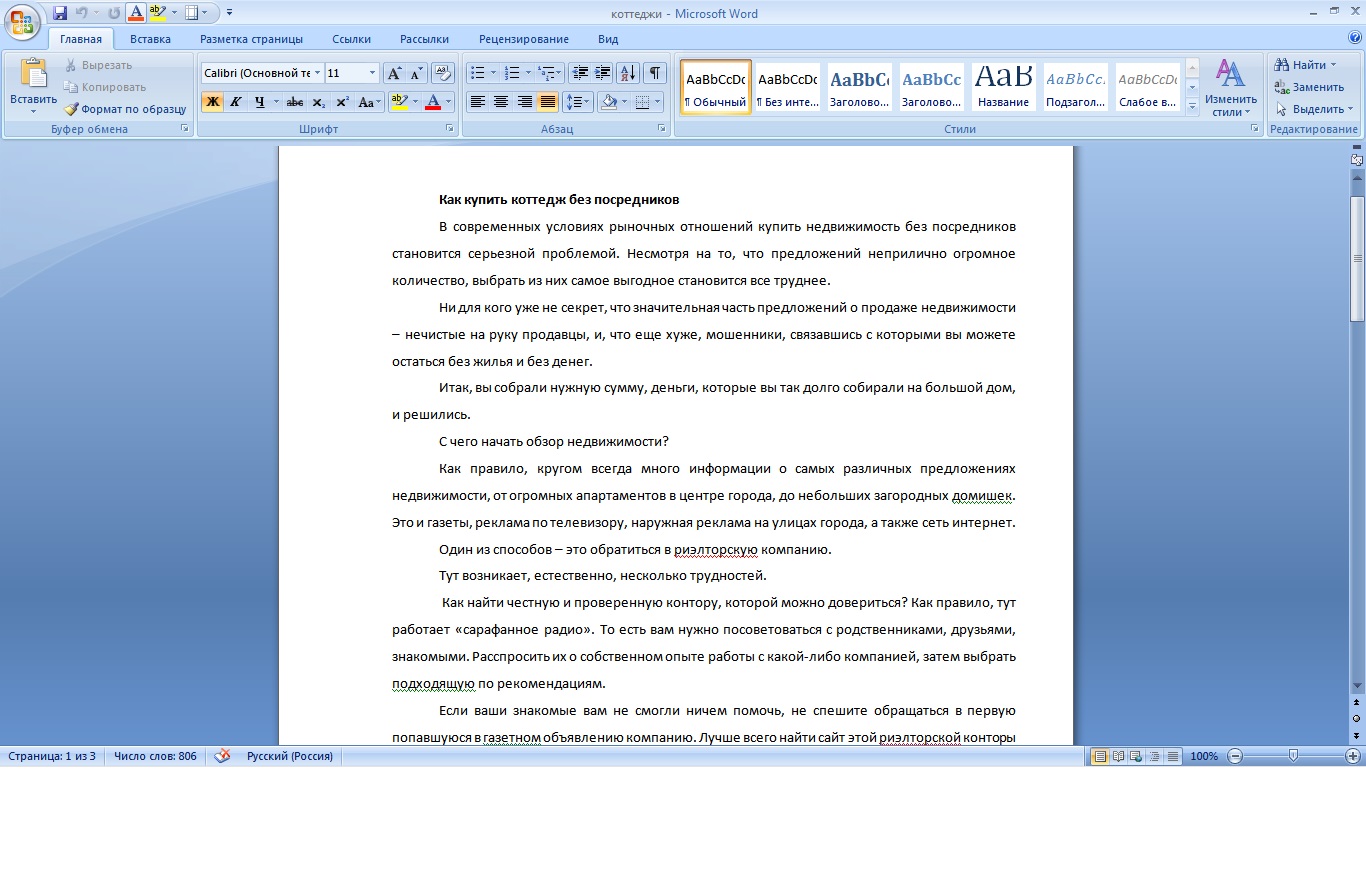This screenshot has height=881, width=1366.
Task: Click the Sort A-Z icon
Action: [x=628, y=73]
